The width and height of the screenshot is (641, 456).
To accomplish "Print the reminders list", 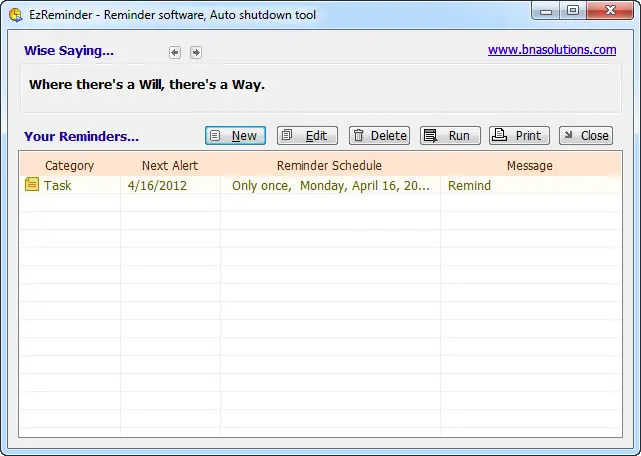I will click(x=520, y=135).
